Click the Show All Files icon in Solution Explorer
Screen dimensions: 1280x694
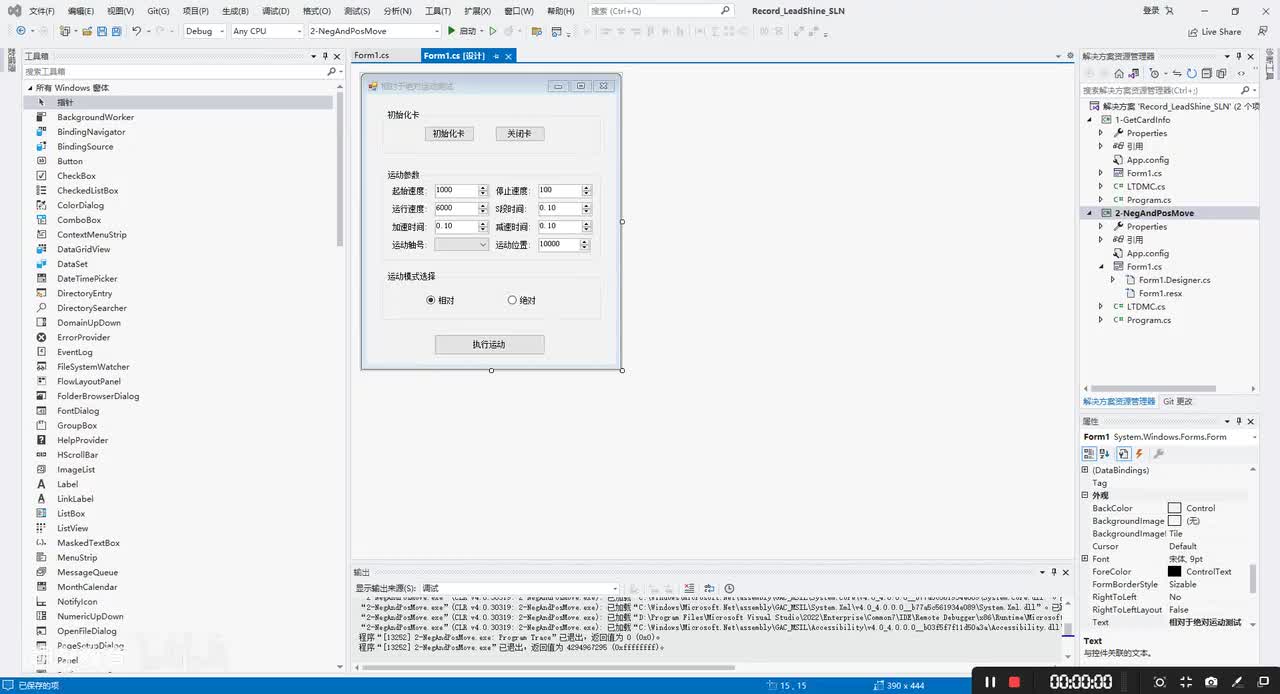[1222, 73]
